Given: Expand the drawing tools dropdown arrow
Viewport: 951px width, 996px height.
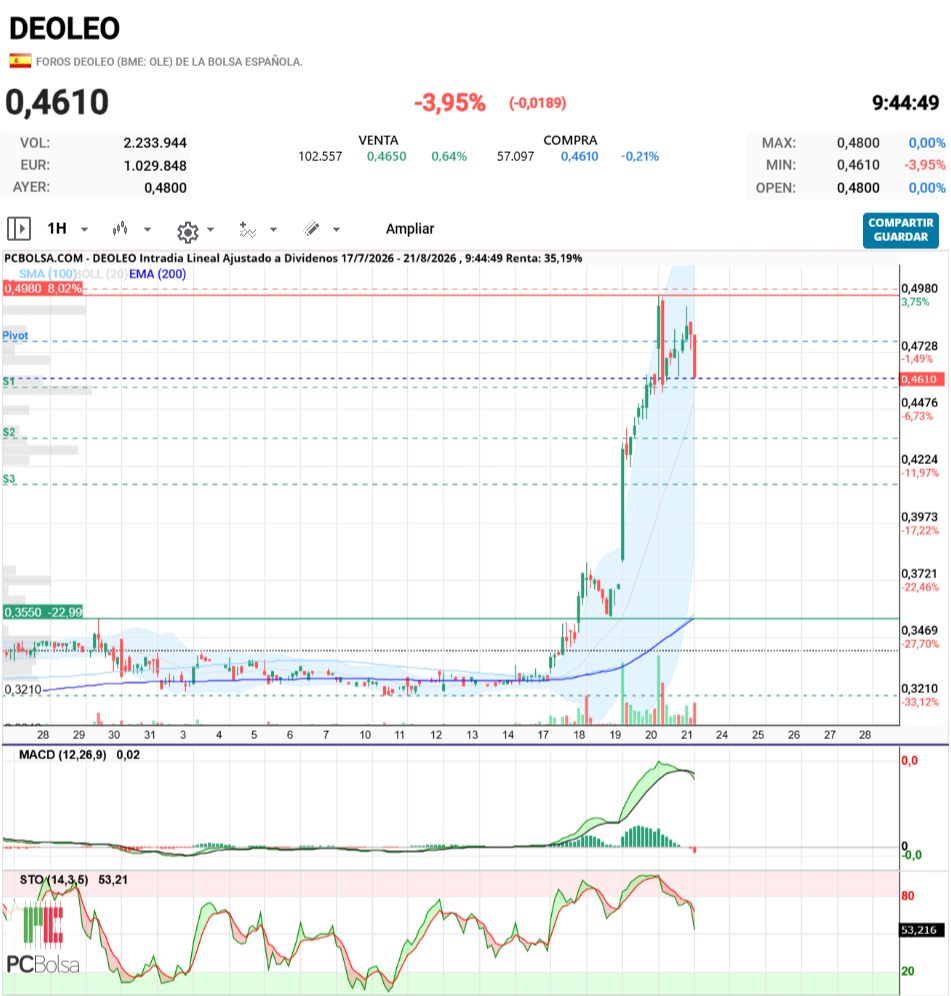Looking at the screenshot, I should click(337, 229).
